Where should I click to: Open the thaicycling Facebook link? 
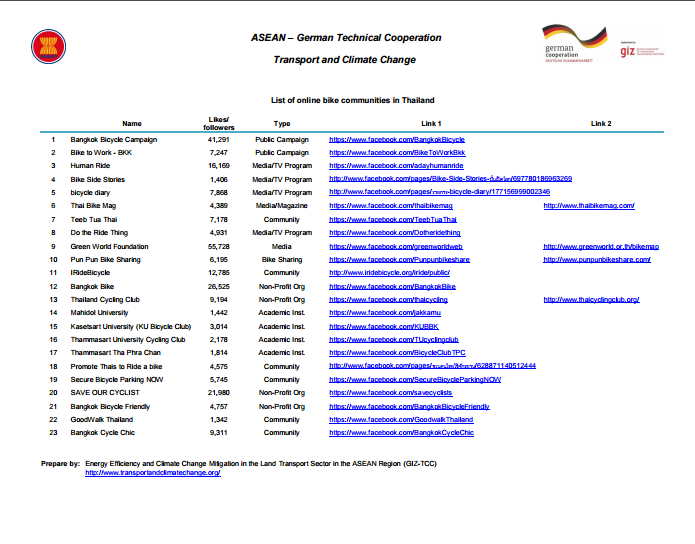[x=388, y=300]
